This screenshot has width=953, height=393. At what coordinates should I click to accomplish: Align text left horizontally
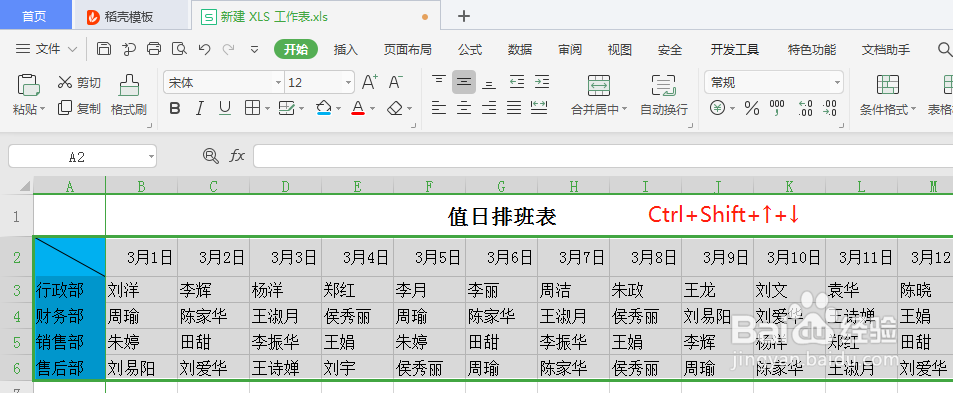point(439,108)
